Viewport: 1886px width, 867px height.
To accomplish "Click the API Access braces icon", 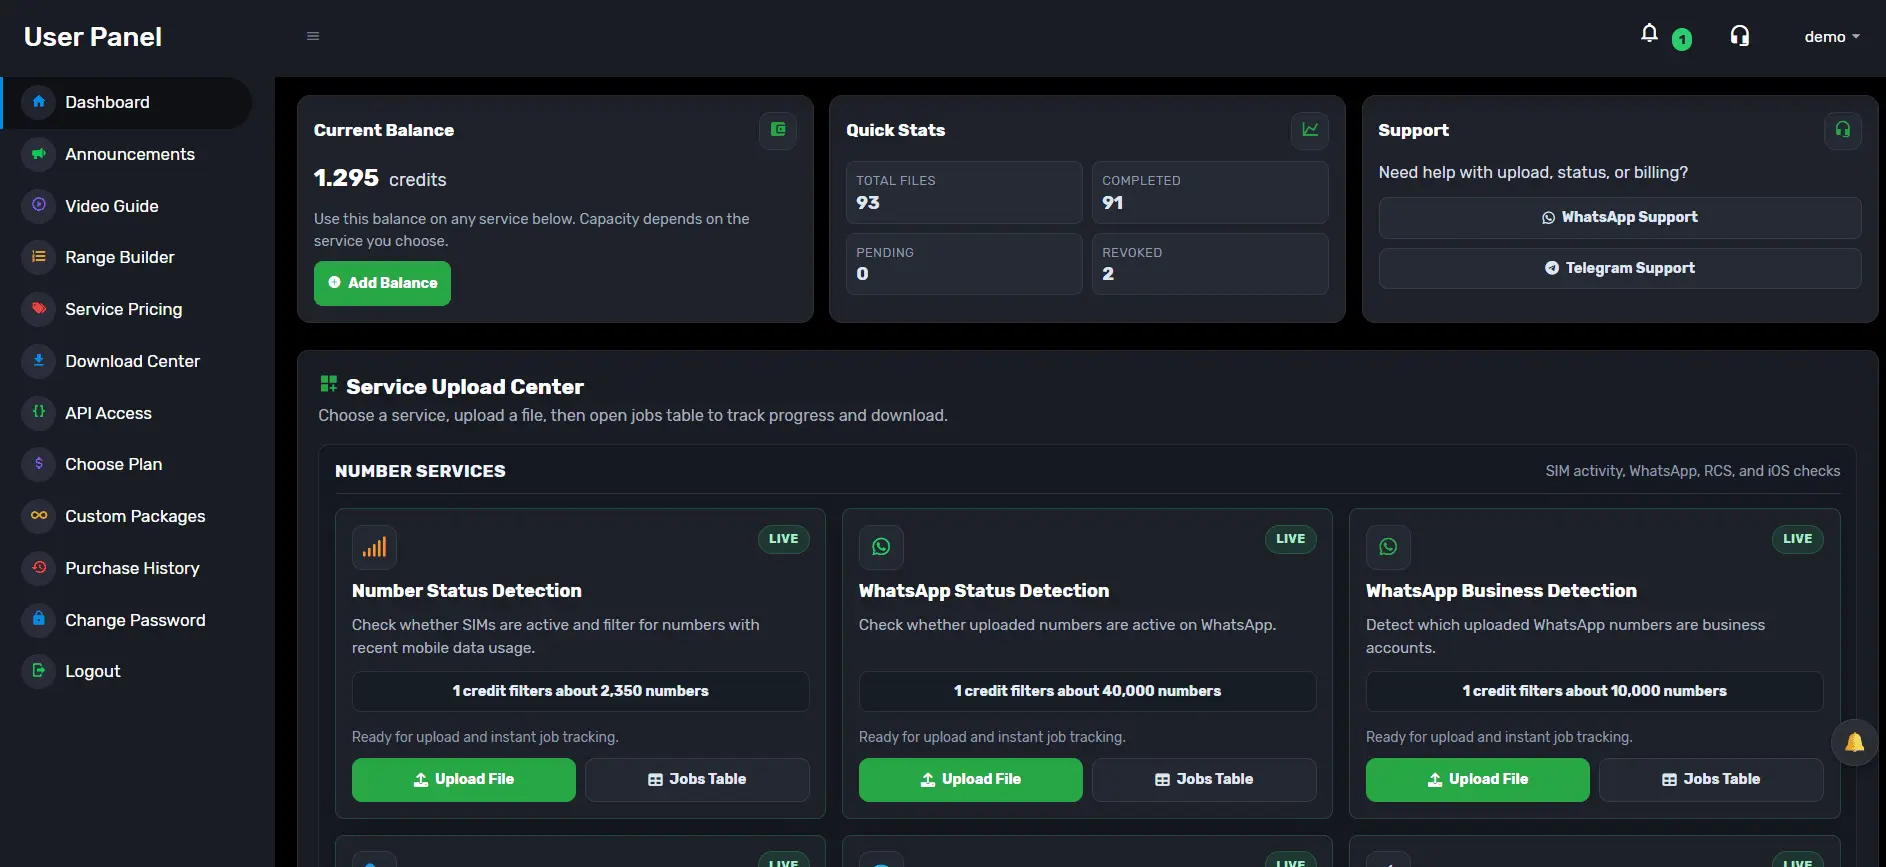I will click(39, 412).
